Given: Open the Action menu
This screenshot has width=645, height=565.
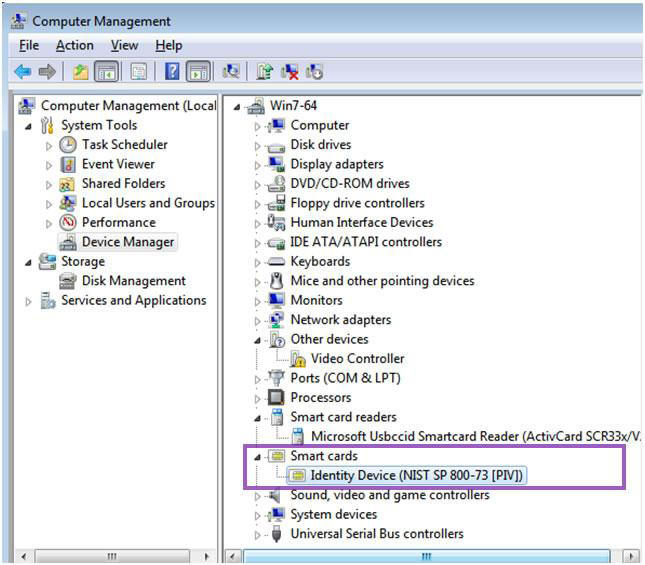Looking at the screenshot, I should click(x=74, y=45).
